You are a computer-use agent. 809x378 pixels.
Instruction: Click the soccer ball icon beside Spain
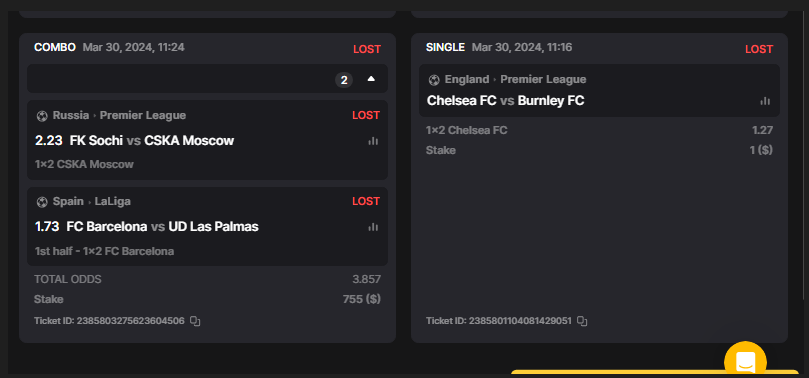point(42,202)
